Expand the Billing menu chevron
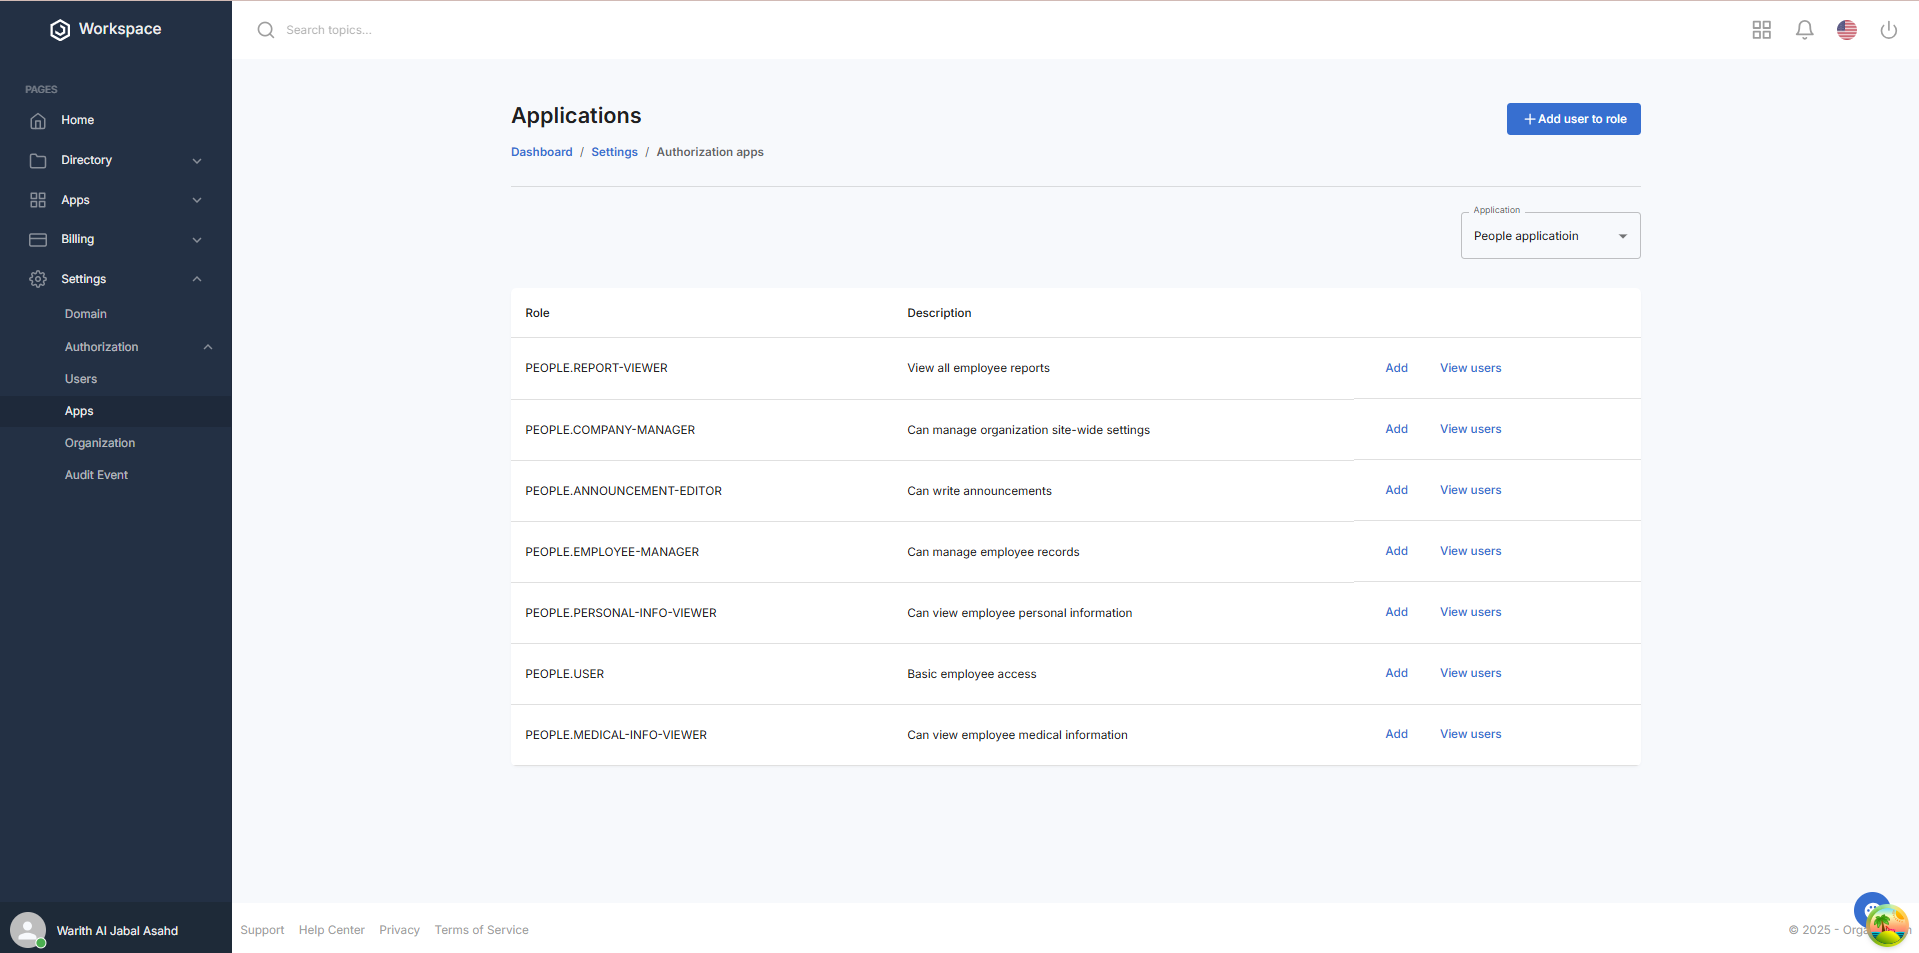Image resolution: width=1919 pixels, height=953 pixels. pyautogui.click(x=197, y=240)
